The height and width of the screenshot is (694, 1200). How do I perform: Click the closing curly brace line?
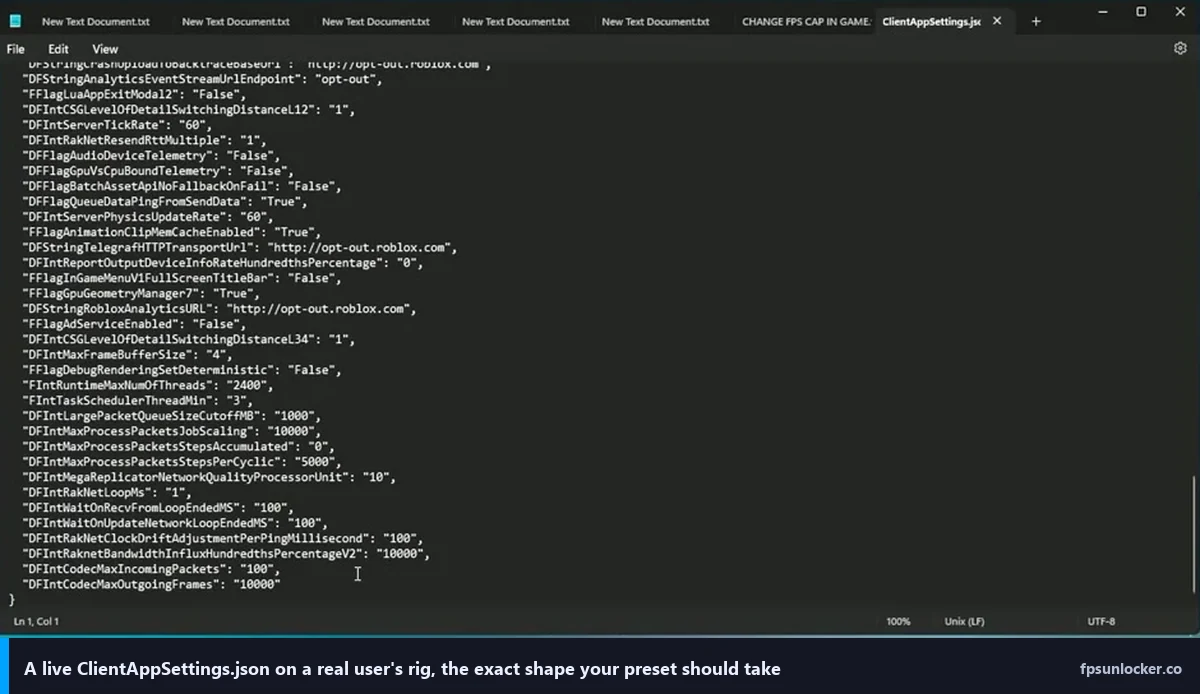point(12,600)
